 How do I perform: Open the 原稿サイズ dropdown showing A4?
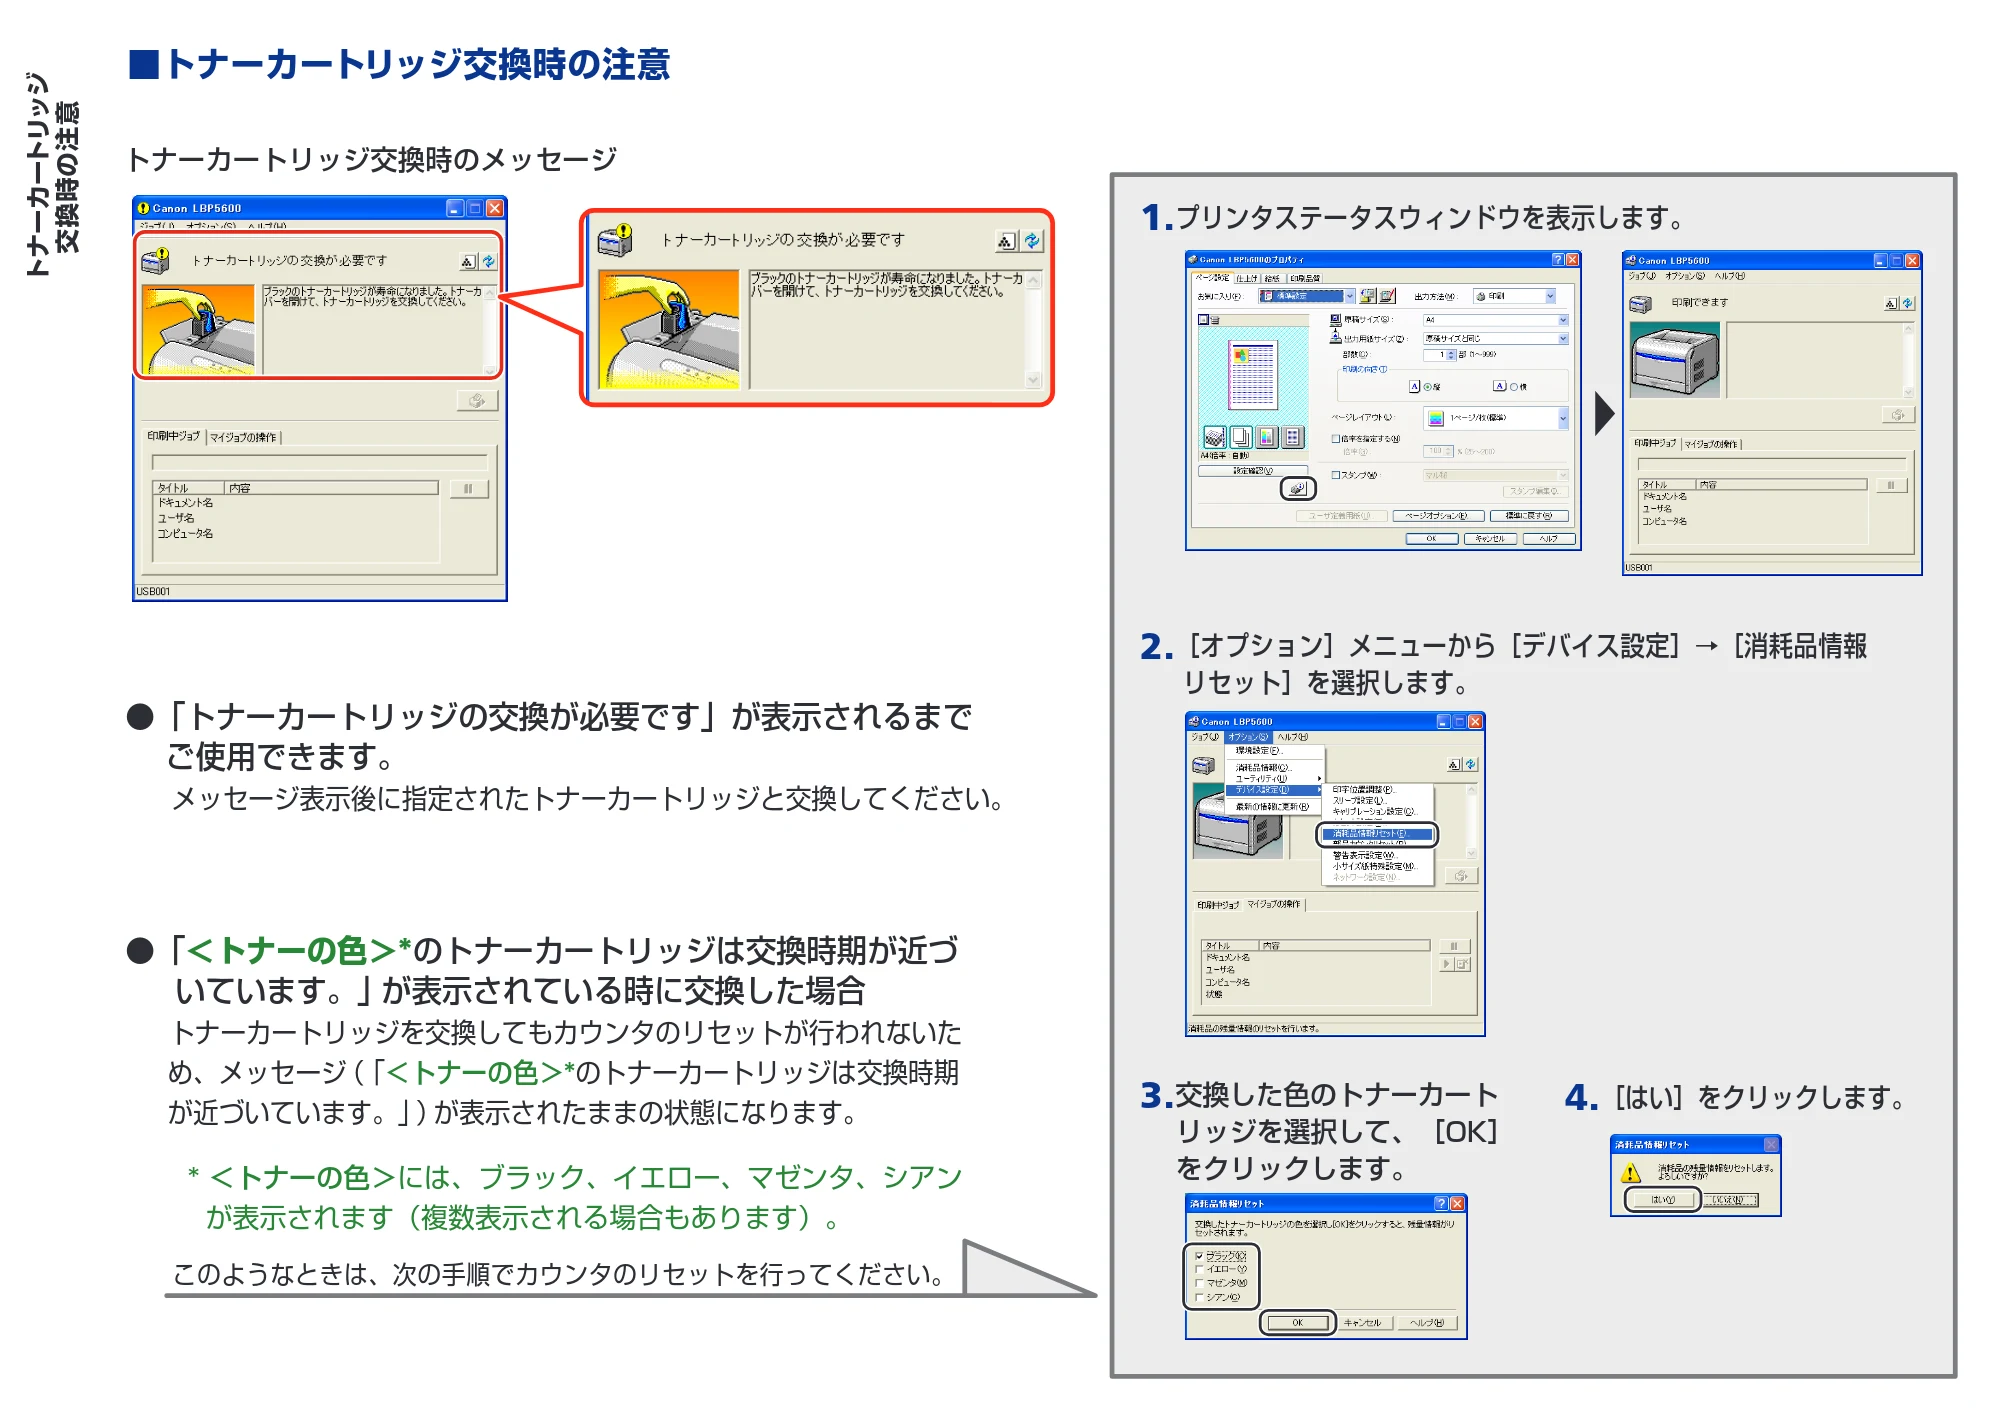point(1495,320)
